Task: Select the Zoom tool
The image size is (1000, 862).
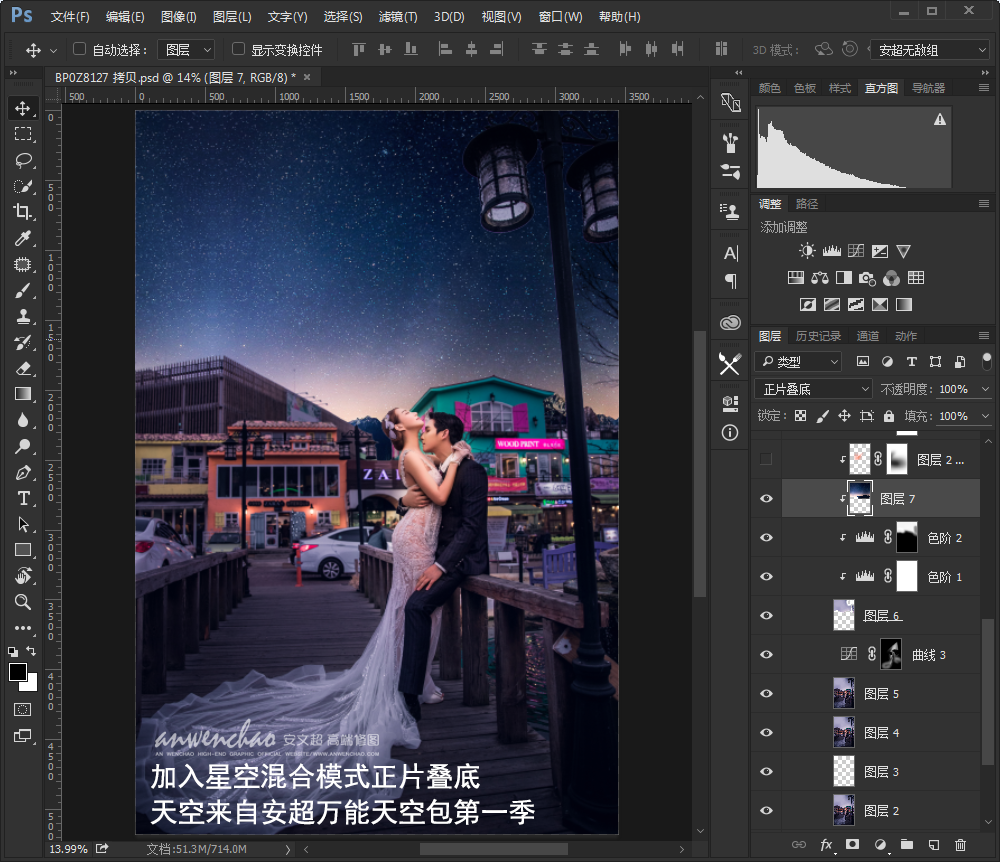Action: pos(23,602)
